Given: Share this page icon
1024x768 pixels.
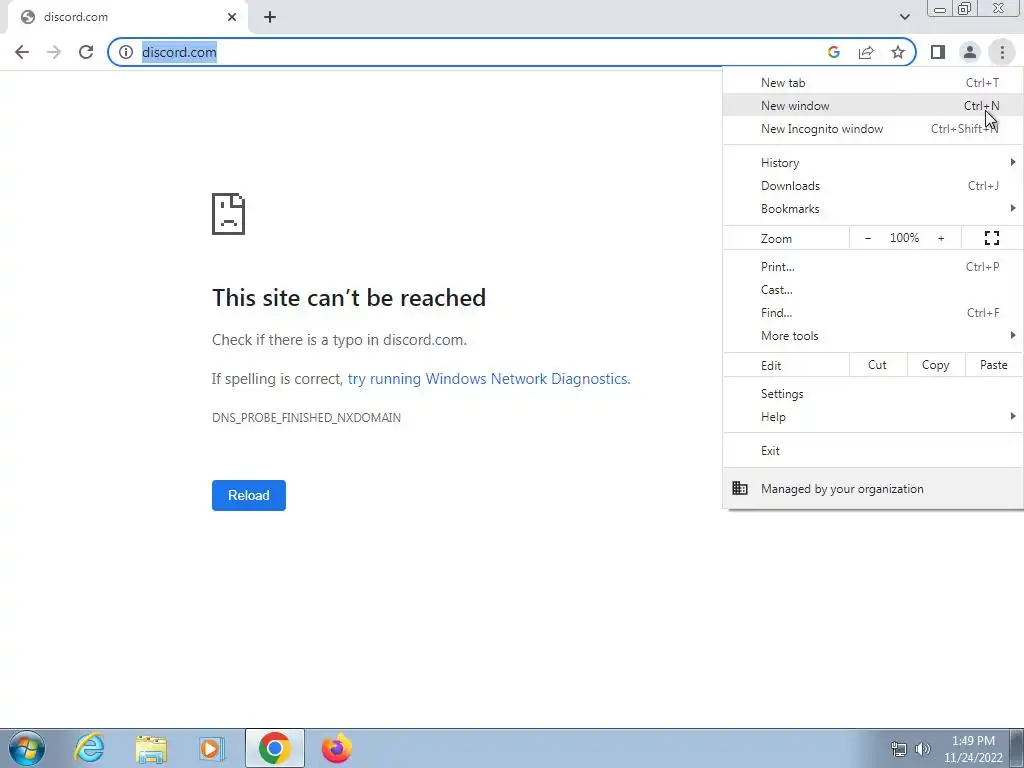Looking at the screenshot, I should click(x=866, y=52).
